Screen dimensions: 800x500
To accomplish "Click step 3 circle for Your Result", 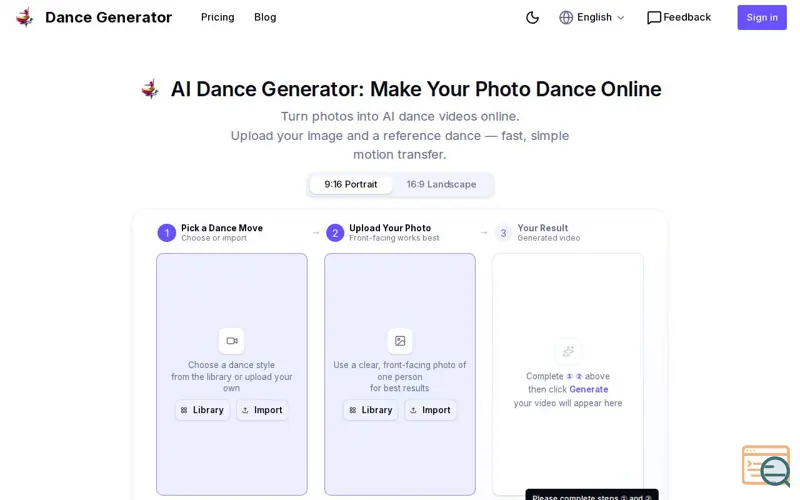I will 503,233.
